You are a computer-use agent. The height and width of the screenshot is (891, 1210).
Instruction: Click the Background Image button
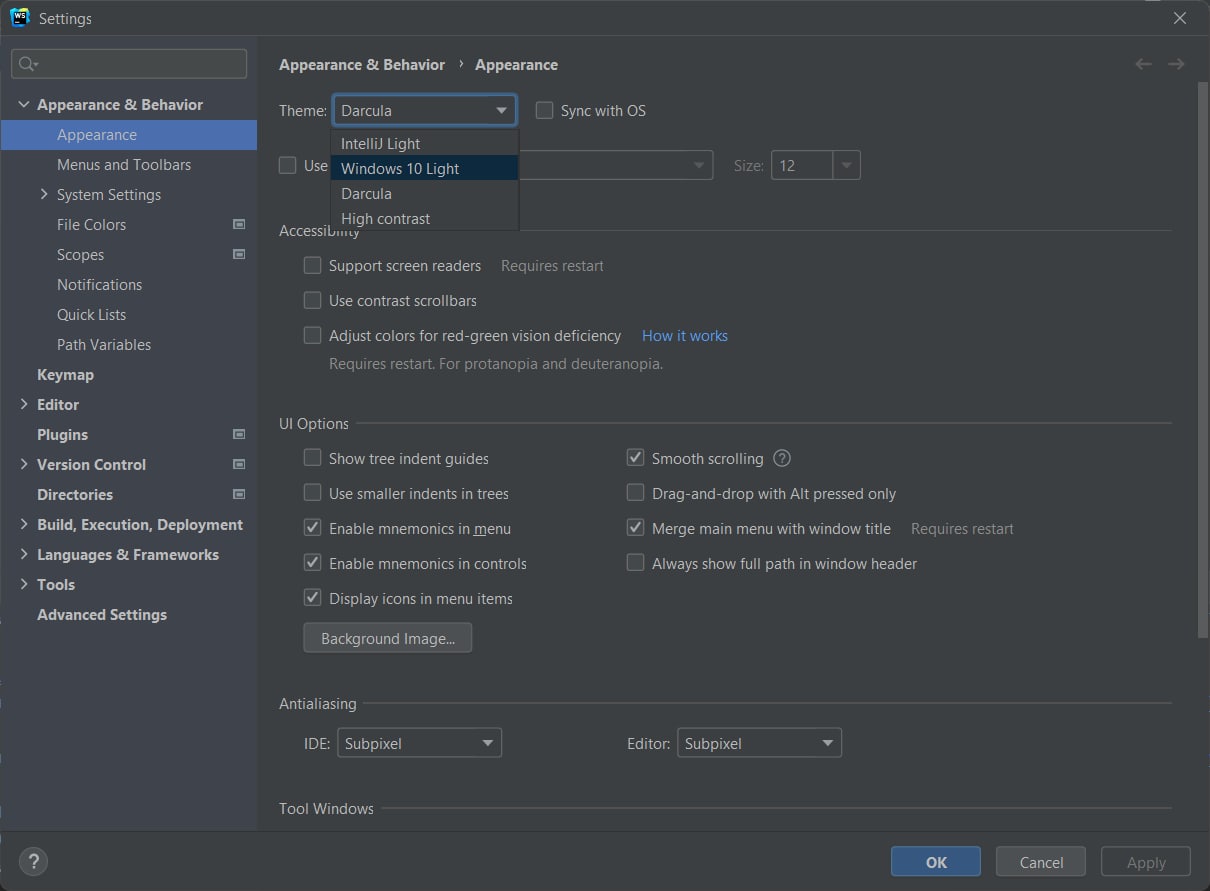coord(387,638)
